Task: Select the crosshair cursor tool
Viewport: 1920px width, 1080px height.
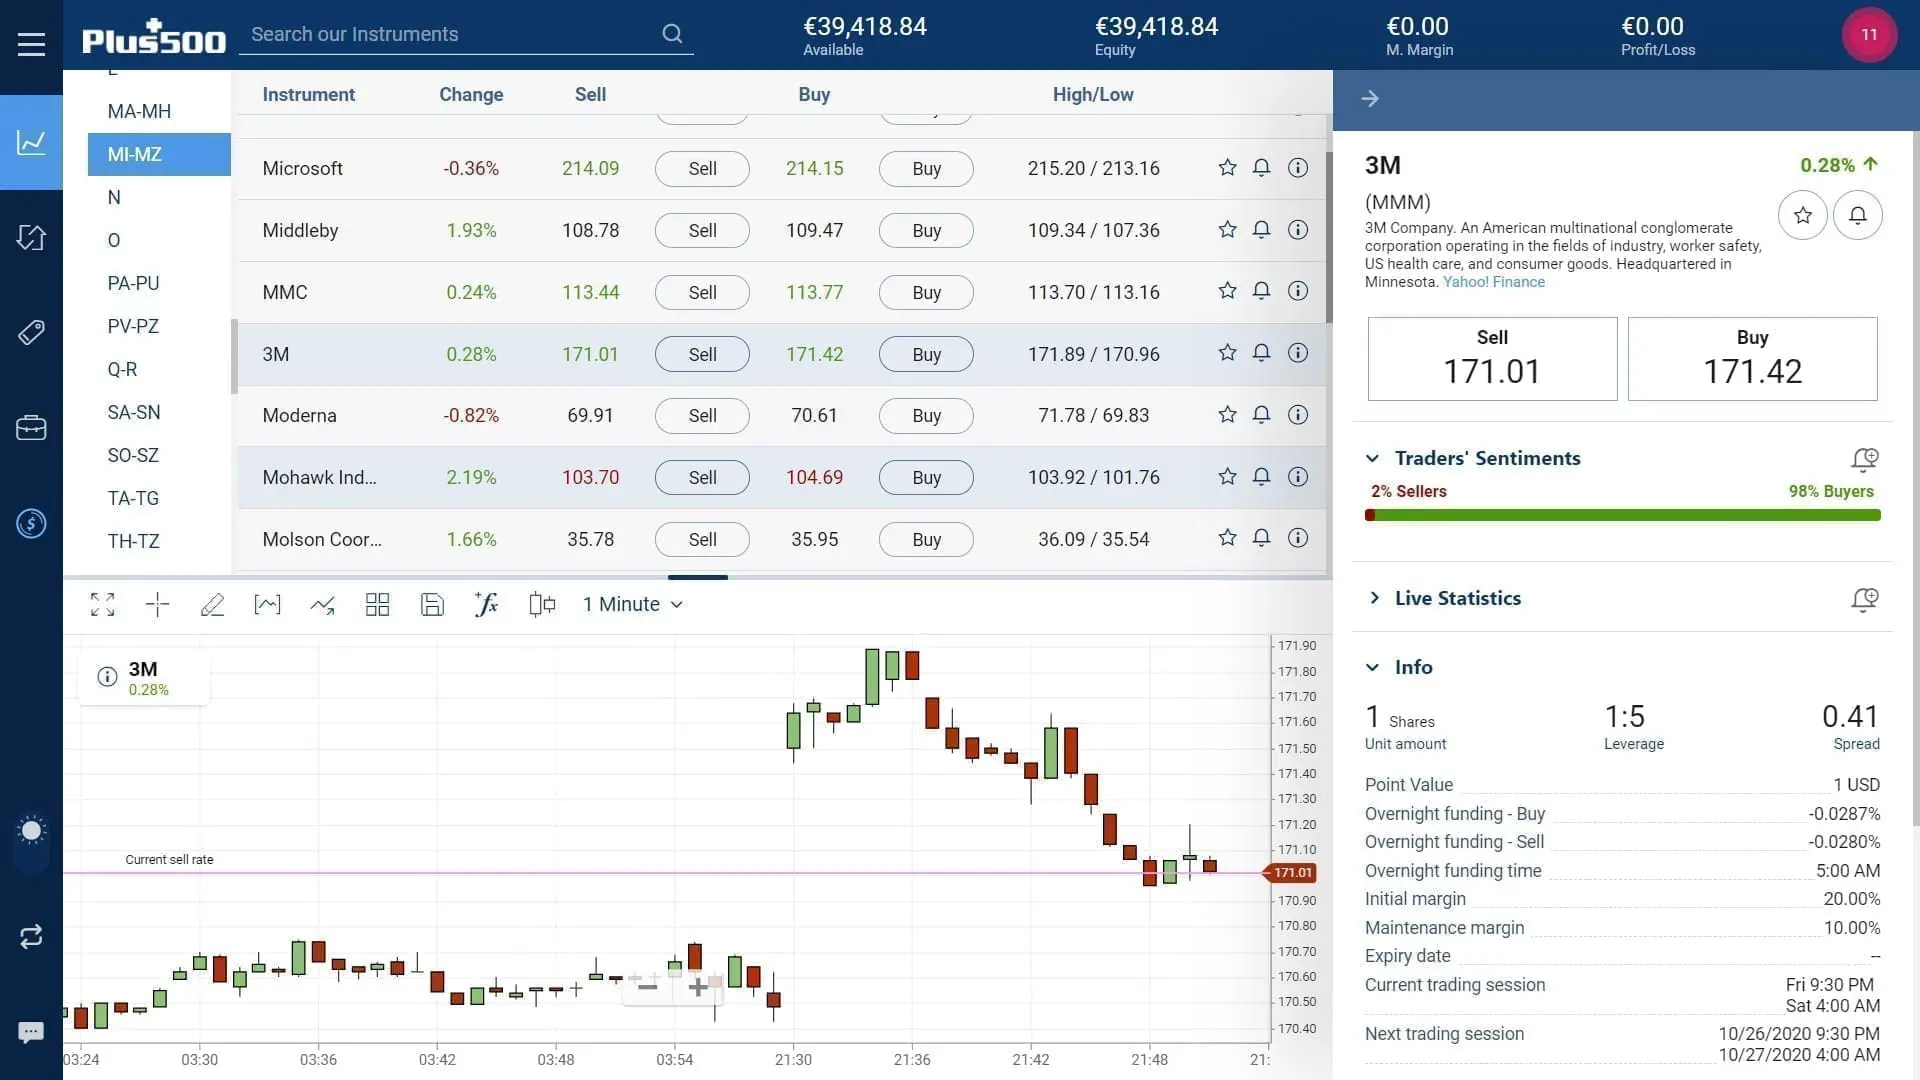Action: point(157,604)
